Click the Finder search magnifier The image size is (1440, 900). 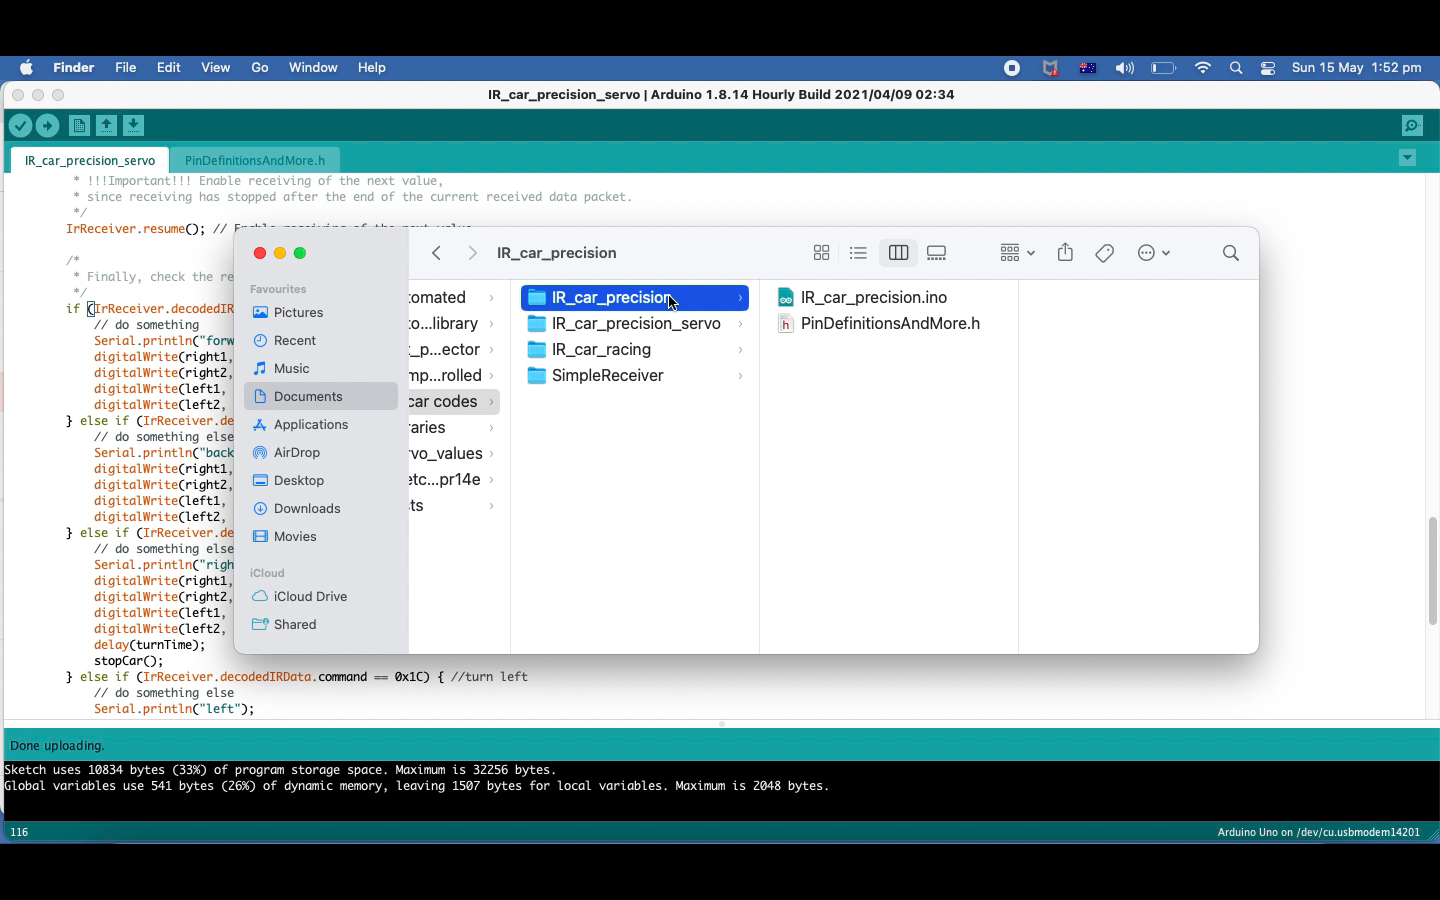[1231, 254]
